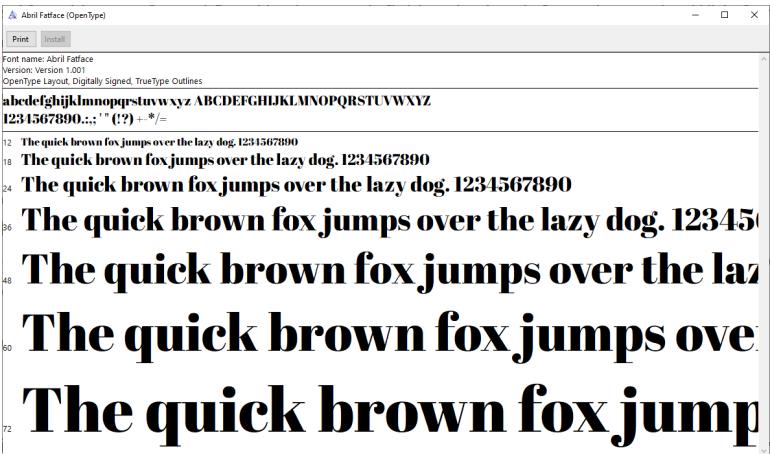Screen dimensions: 770x454
Task: Click the Print button
Action: tap(21, 39)
